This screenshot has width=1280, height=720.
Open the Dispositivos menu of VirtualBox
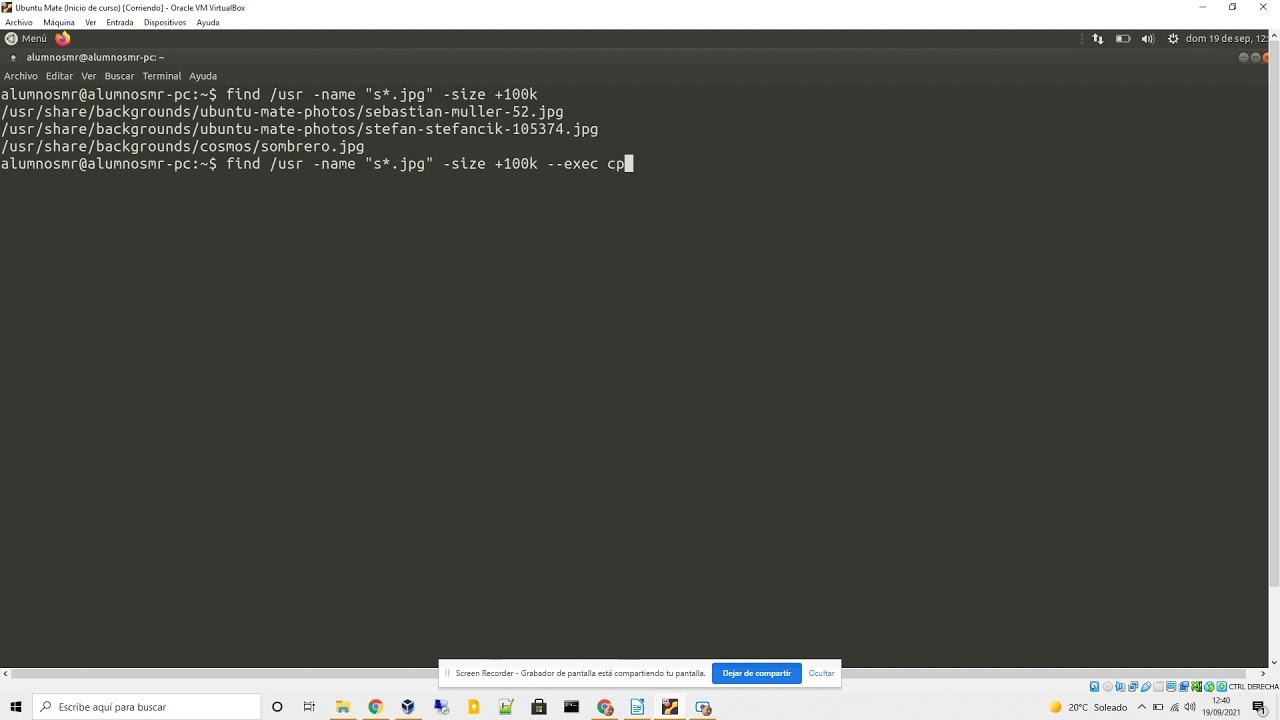coord(164,22)
